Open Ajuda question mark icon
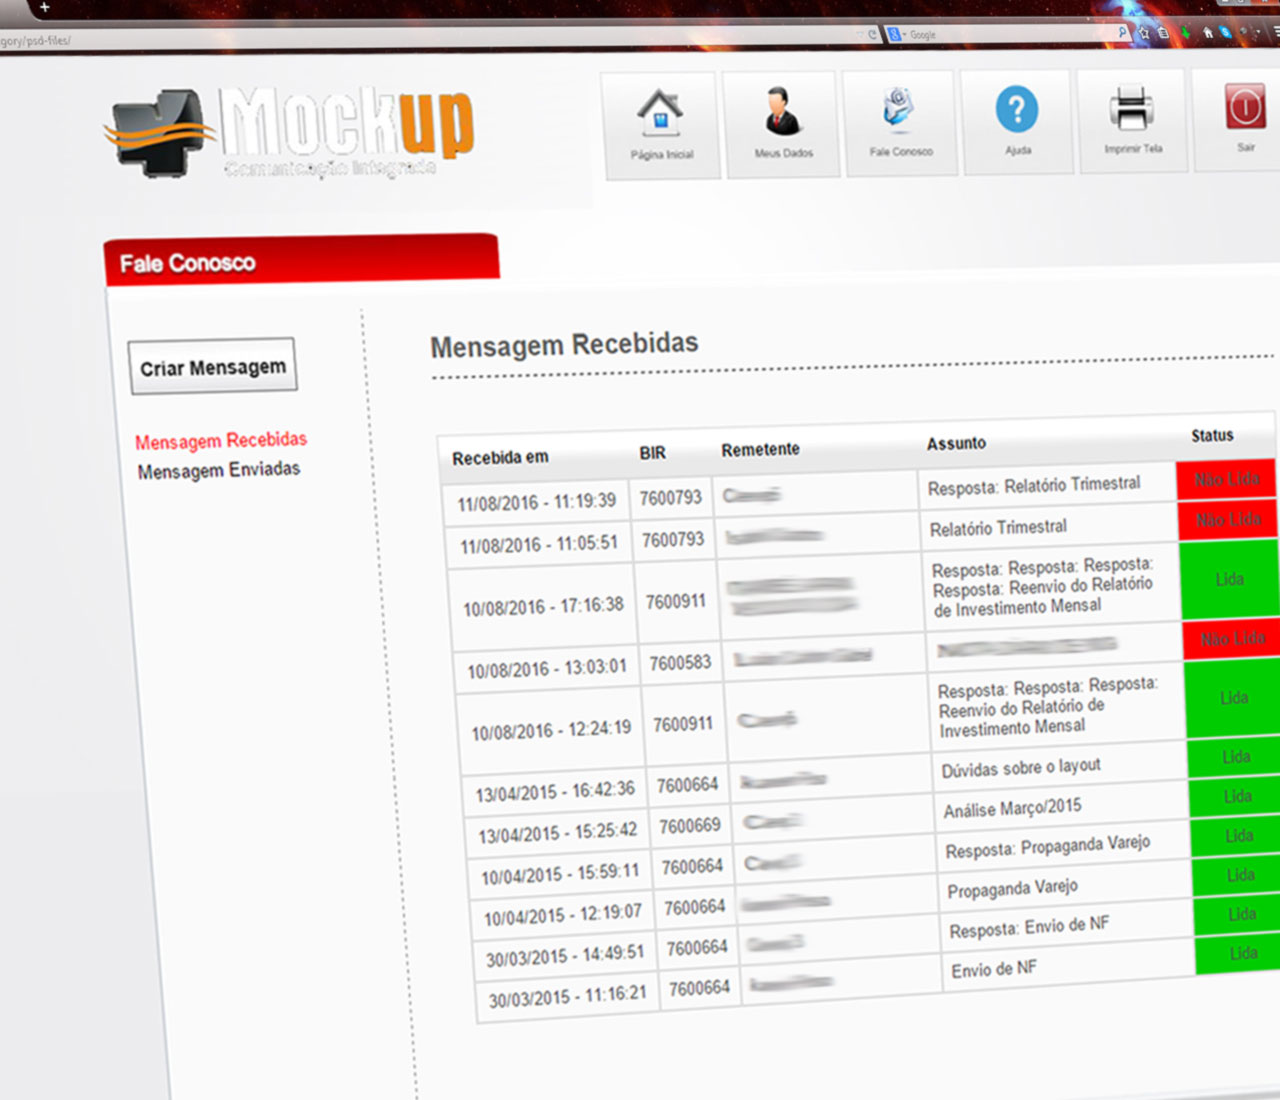Image resolution: width=1280 pixels, height=1100 pixels. [1016, 109]
